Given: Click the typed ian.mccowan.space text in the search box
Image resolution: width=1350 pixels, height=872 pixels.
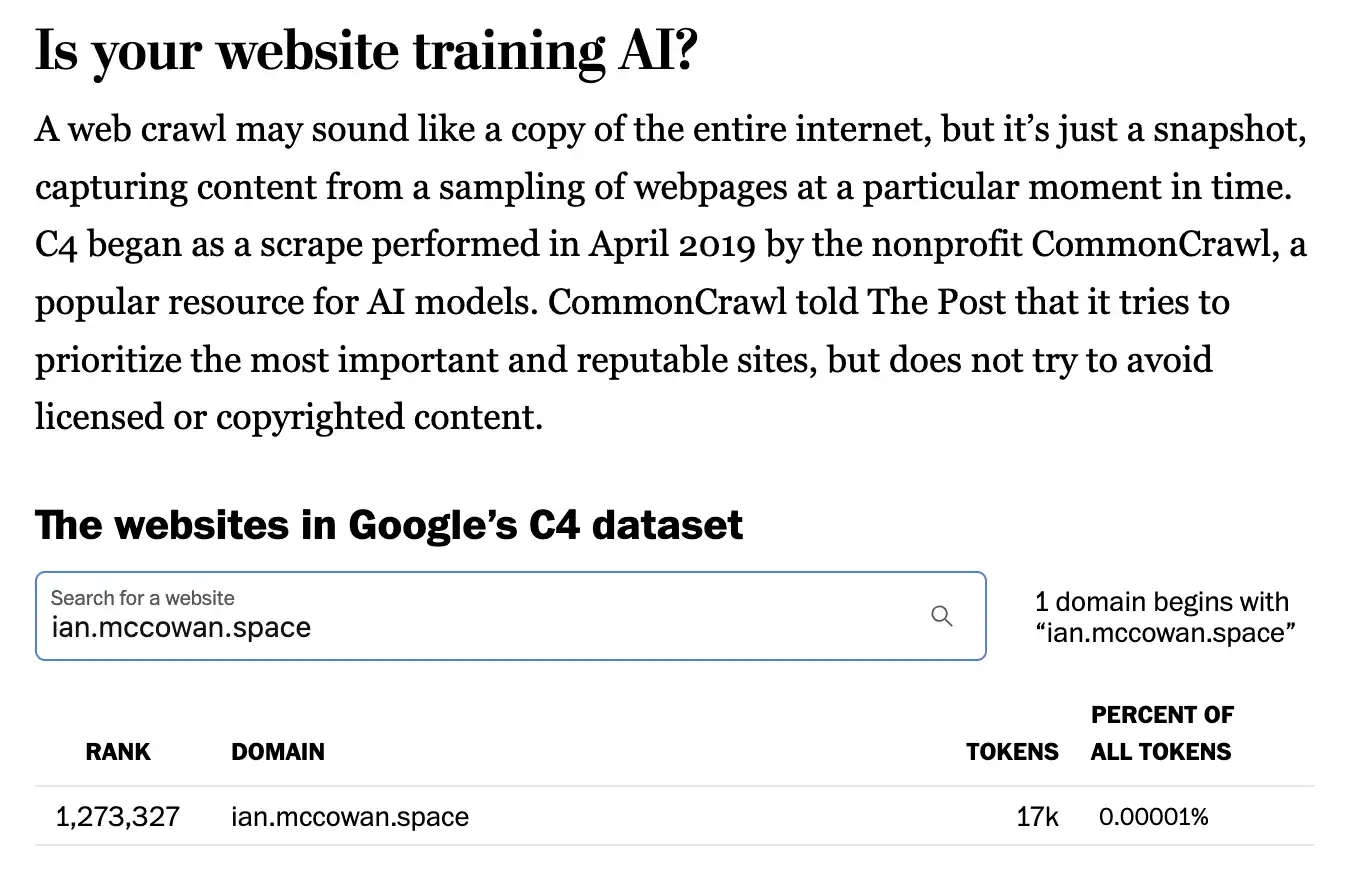Looking at the screenshot, I should 181,628.
